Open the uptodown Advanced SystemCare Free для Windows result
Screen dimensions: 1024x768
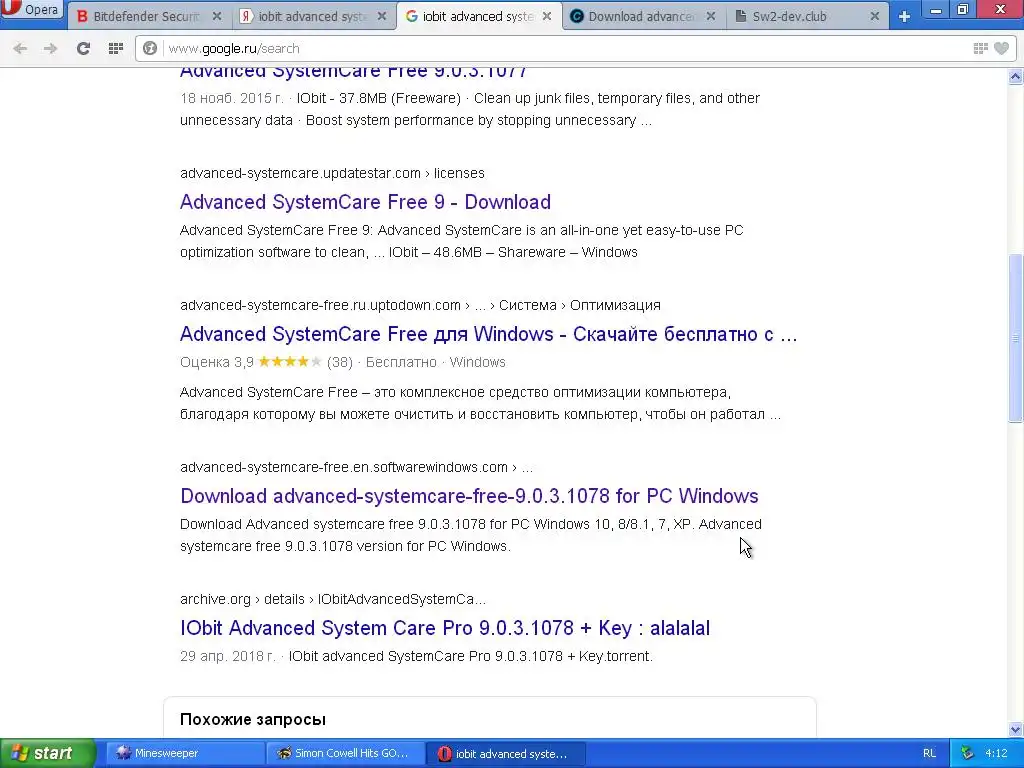tap(488, 334)
